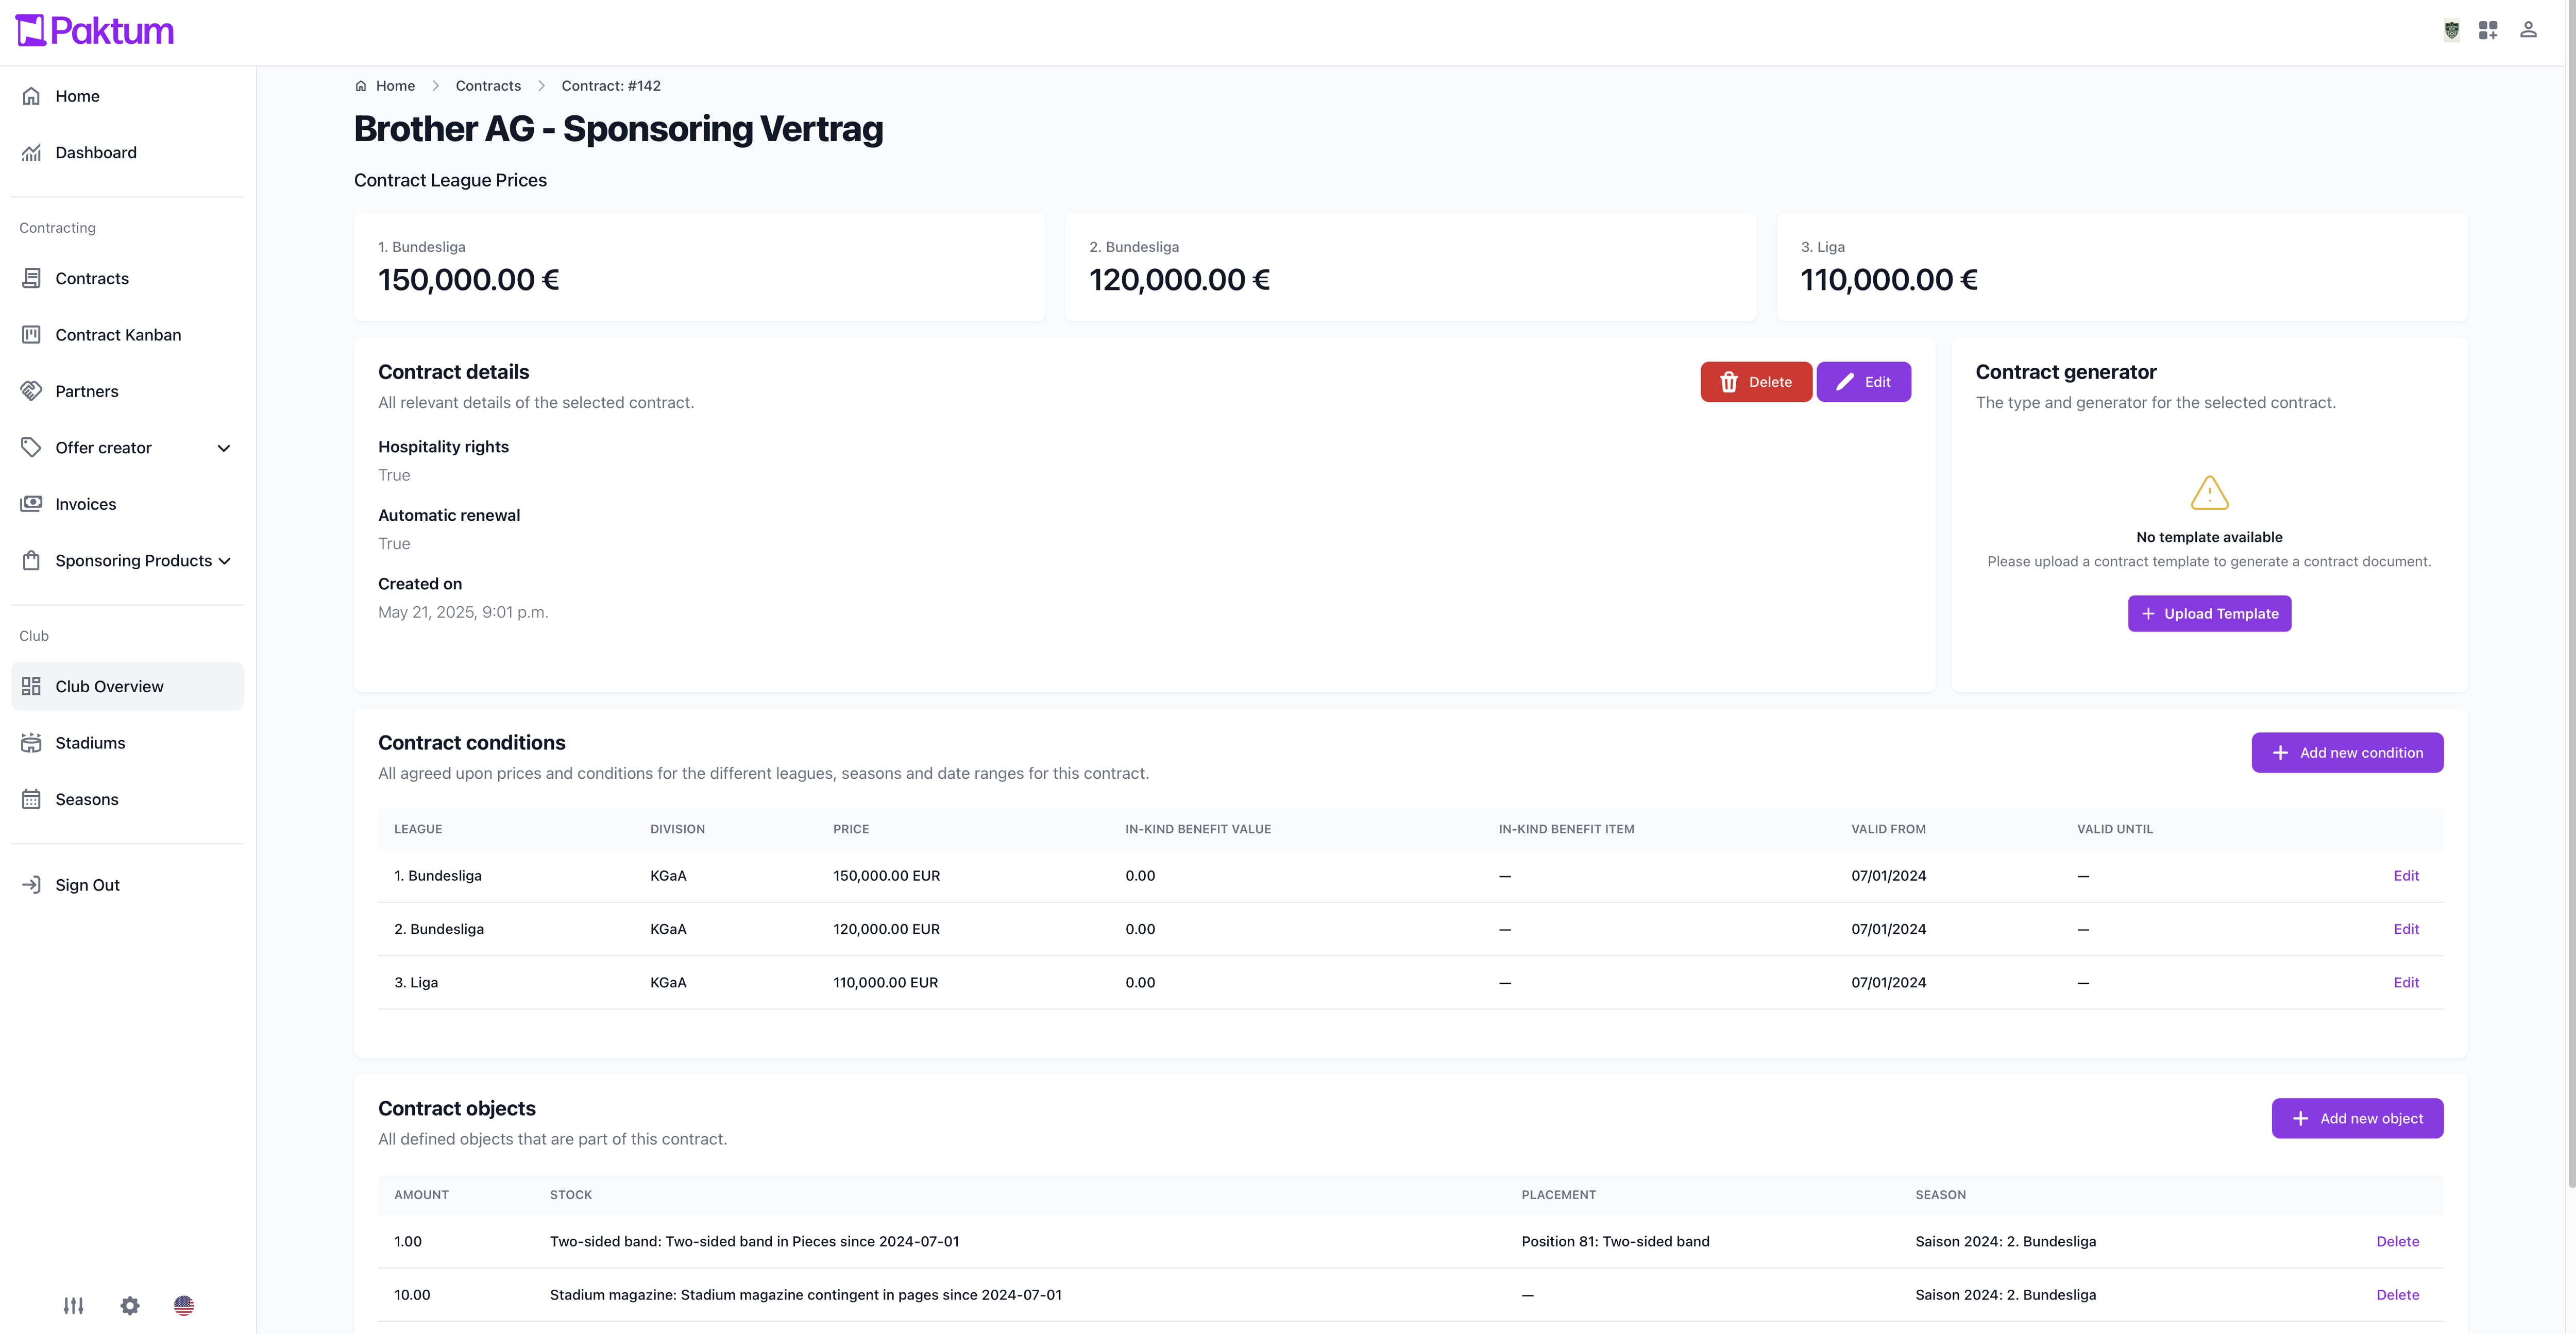
Task: Click the 3. Liga price card
Action: (2121, 267)
